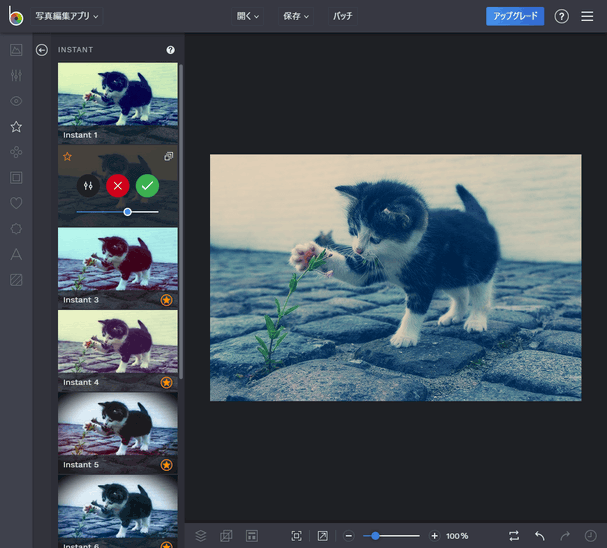Image resolution: width=607 pixels, height=548 pixels.
Task: Click the バッチ menu item
Action: [343, 16]
